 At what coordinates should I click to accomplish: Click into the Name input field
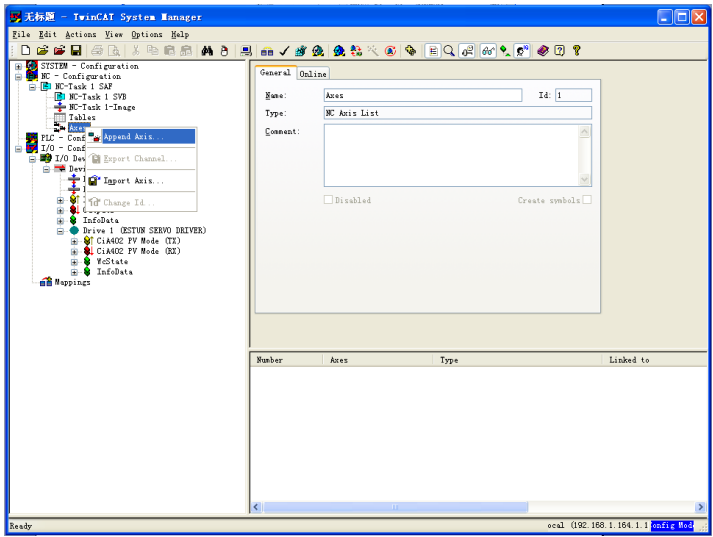pos(423,95)
